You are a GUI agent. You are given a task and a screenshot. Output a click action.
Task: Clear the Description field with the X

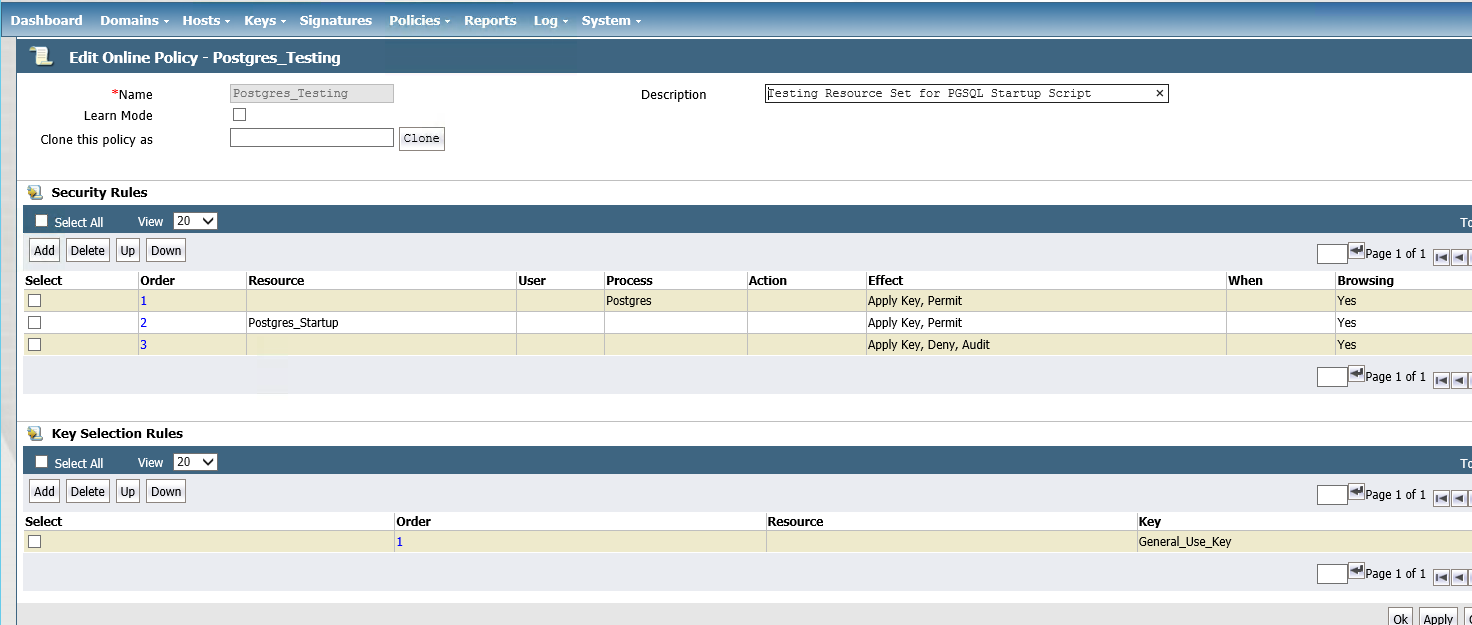pos(1159,94)
